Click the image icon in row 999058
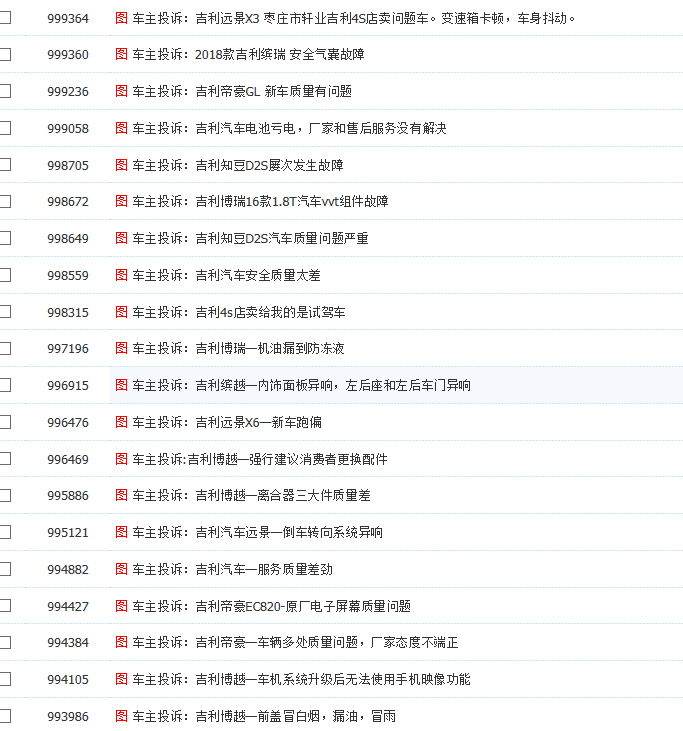The image size is (683, 731). click(x=121, y=128)
